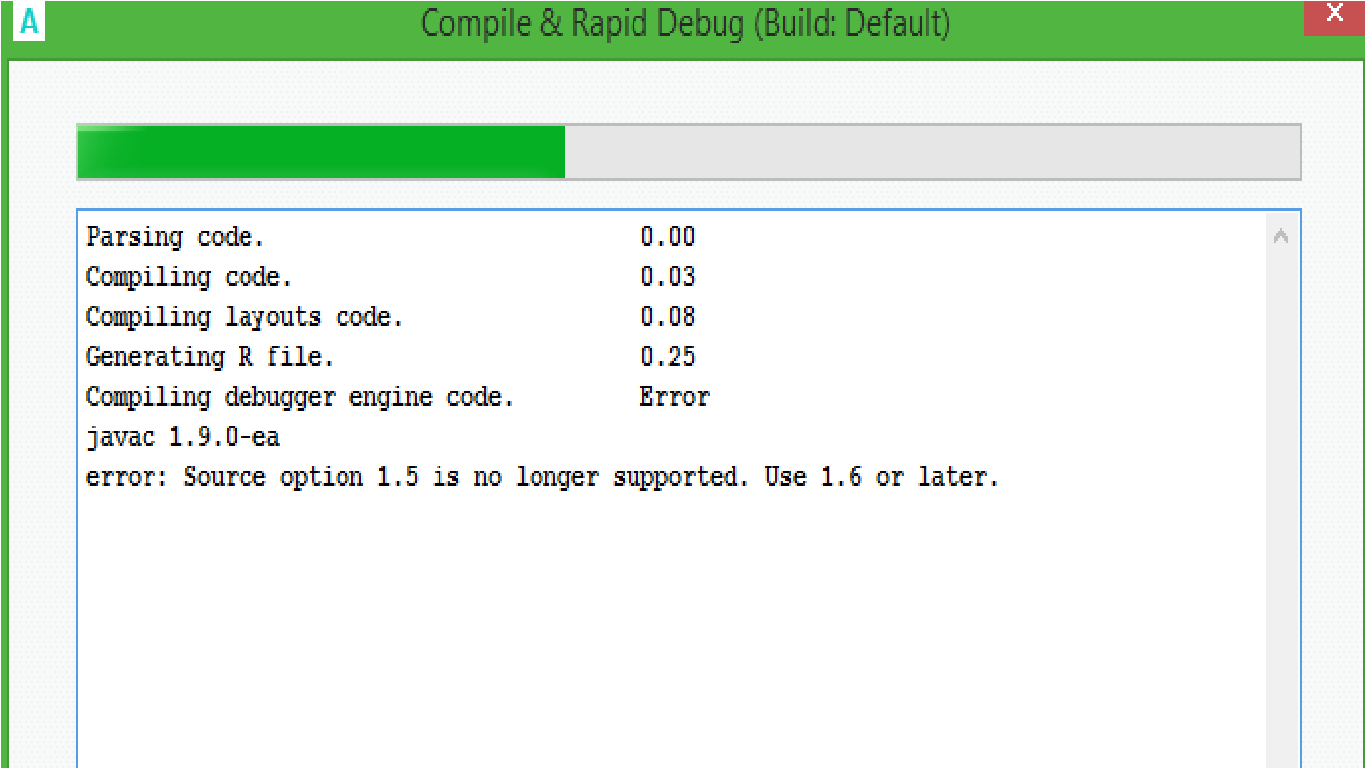Click the 0.08 timing value for layouts
Viewport: 1366px width, 768px height.
point(667,317)
